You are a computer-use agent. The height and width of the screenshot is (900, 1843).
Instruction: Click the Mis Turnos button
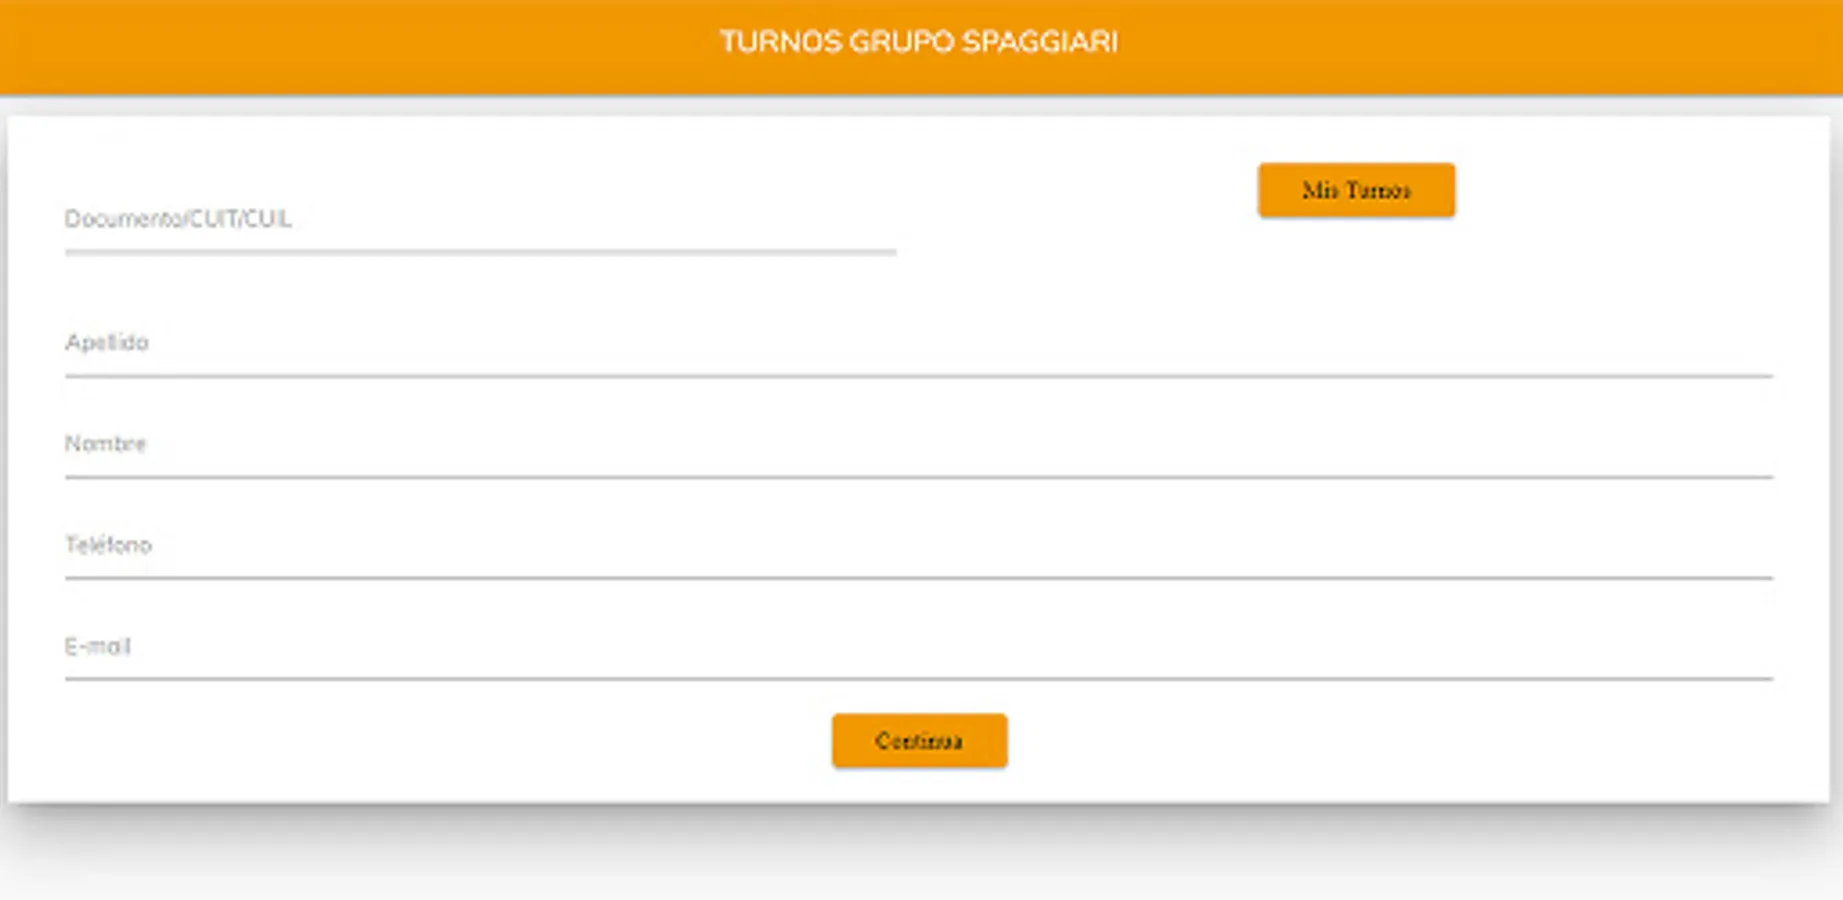1356,190
